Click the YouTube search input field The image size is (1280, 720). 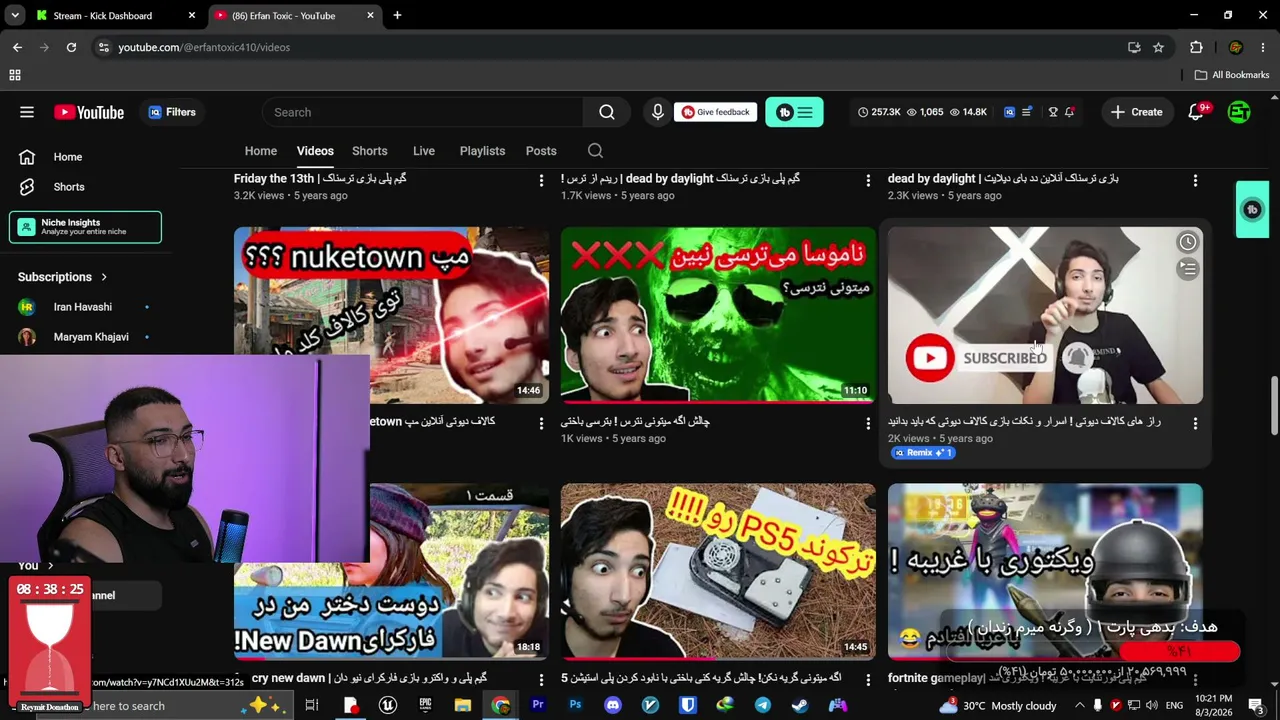(422, 112)
